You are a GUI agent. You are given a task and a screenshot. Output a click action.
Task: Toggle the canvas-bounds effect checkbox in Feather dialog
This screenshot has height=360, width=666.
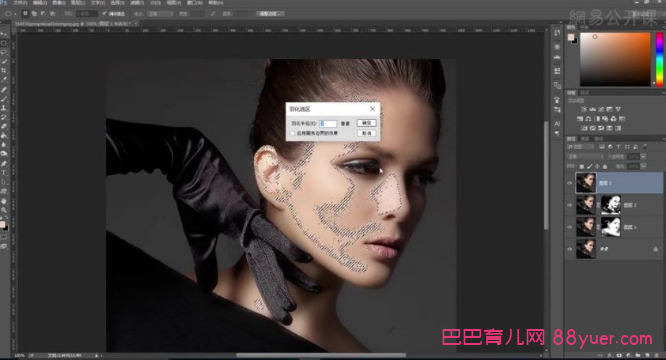coord(292,133)
